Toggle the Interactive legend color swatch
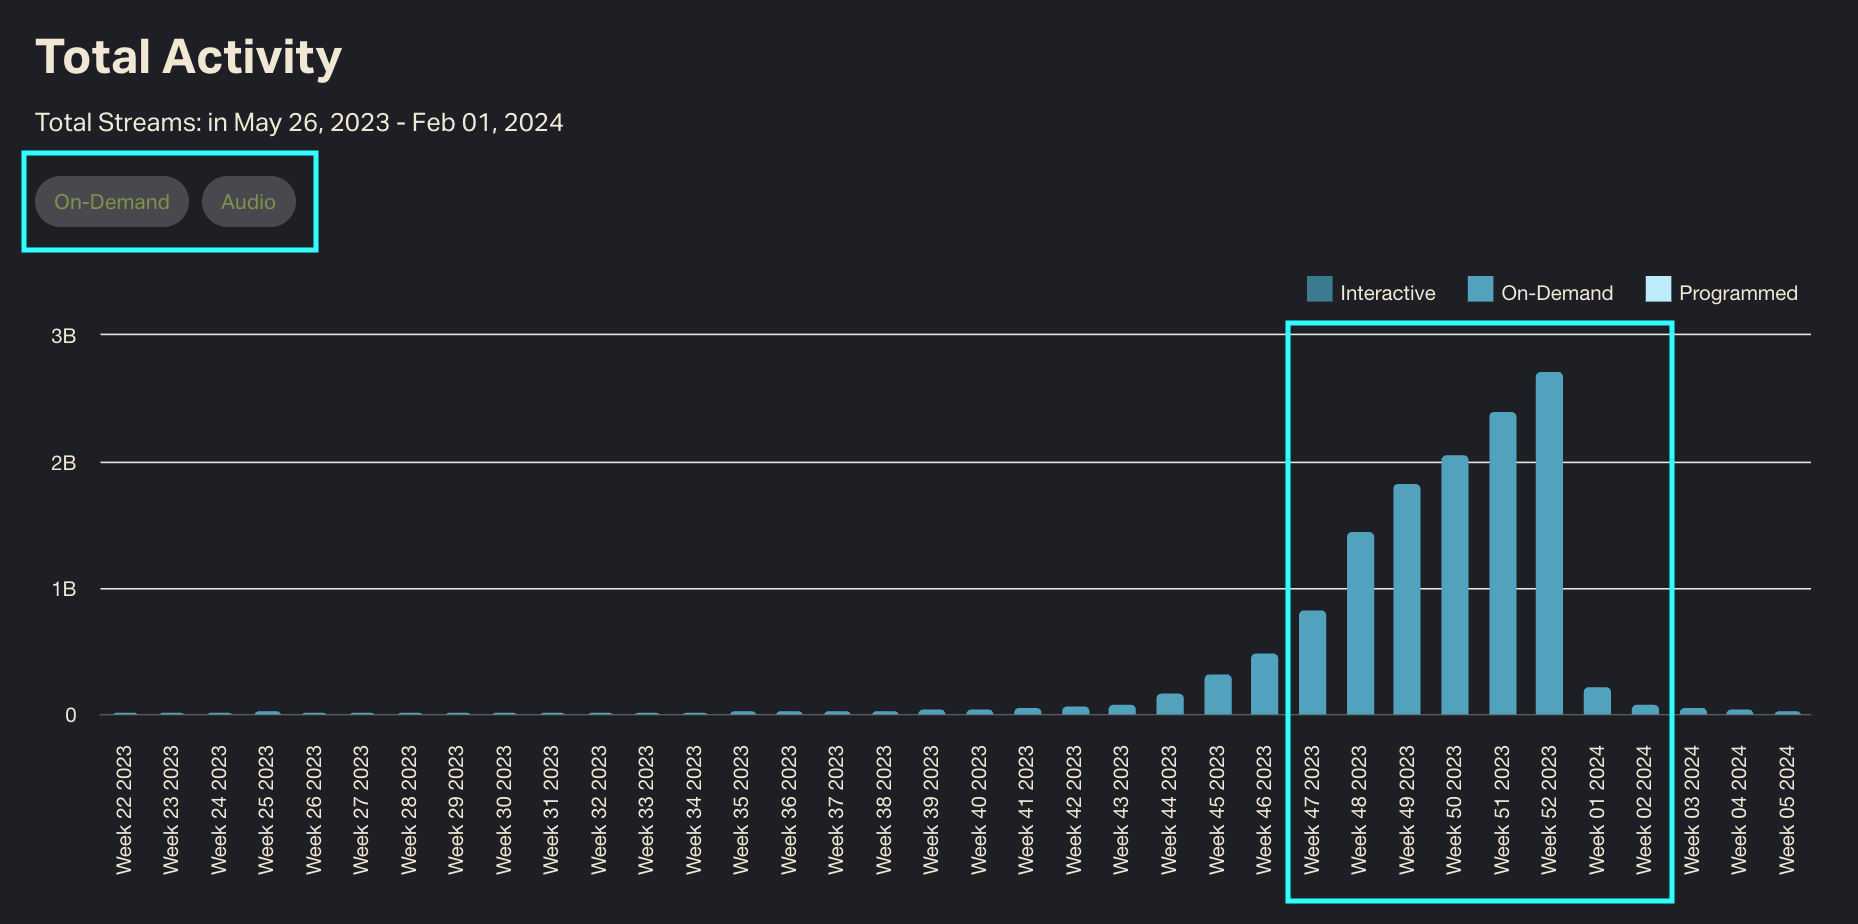The image size is (1858, 924). click(x=1319, y=290)
